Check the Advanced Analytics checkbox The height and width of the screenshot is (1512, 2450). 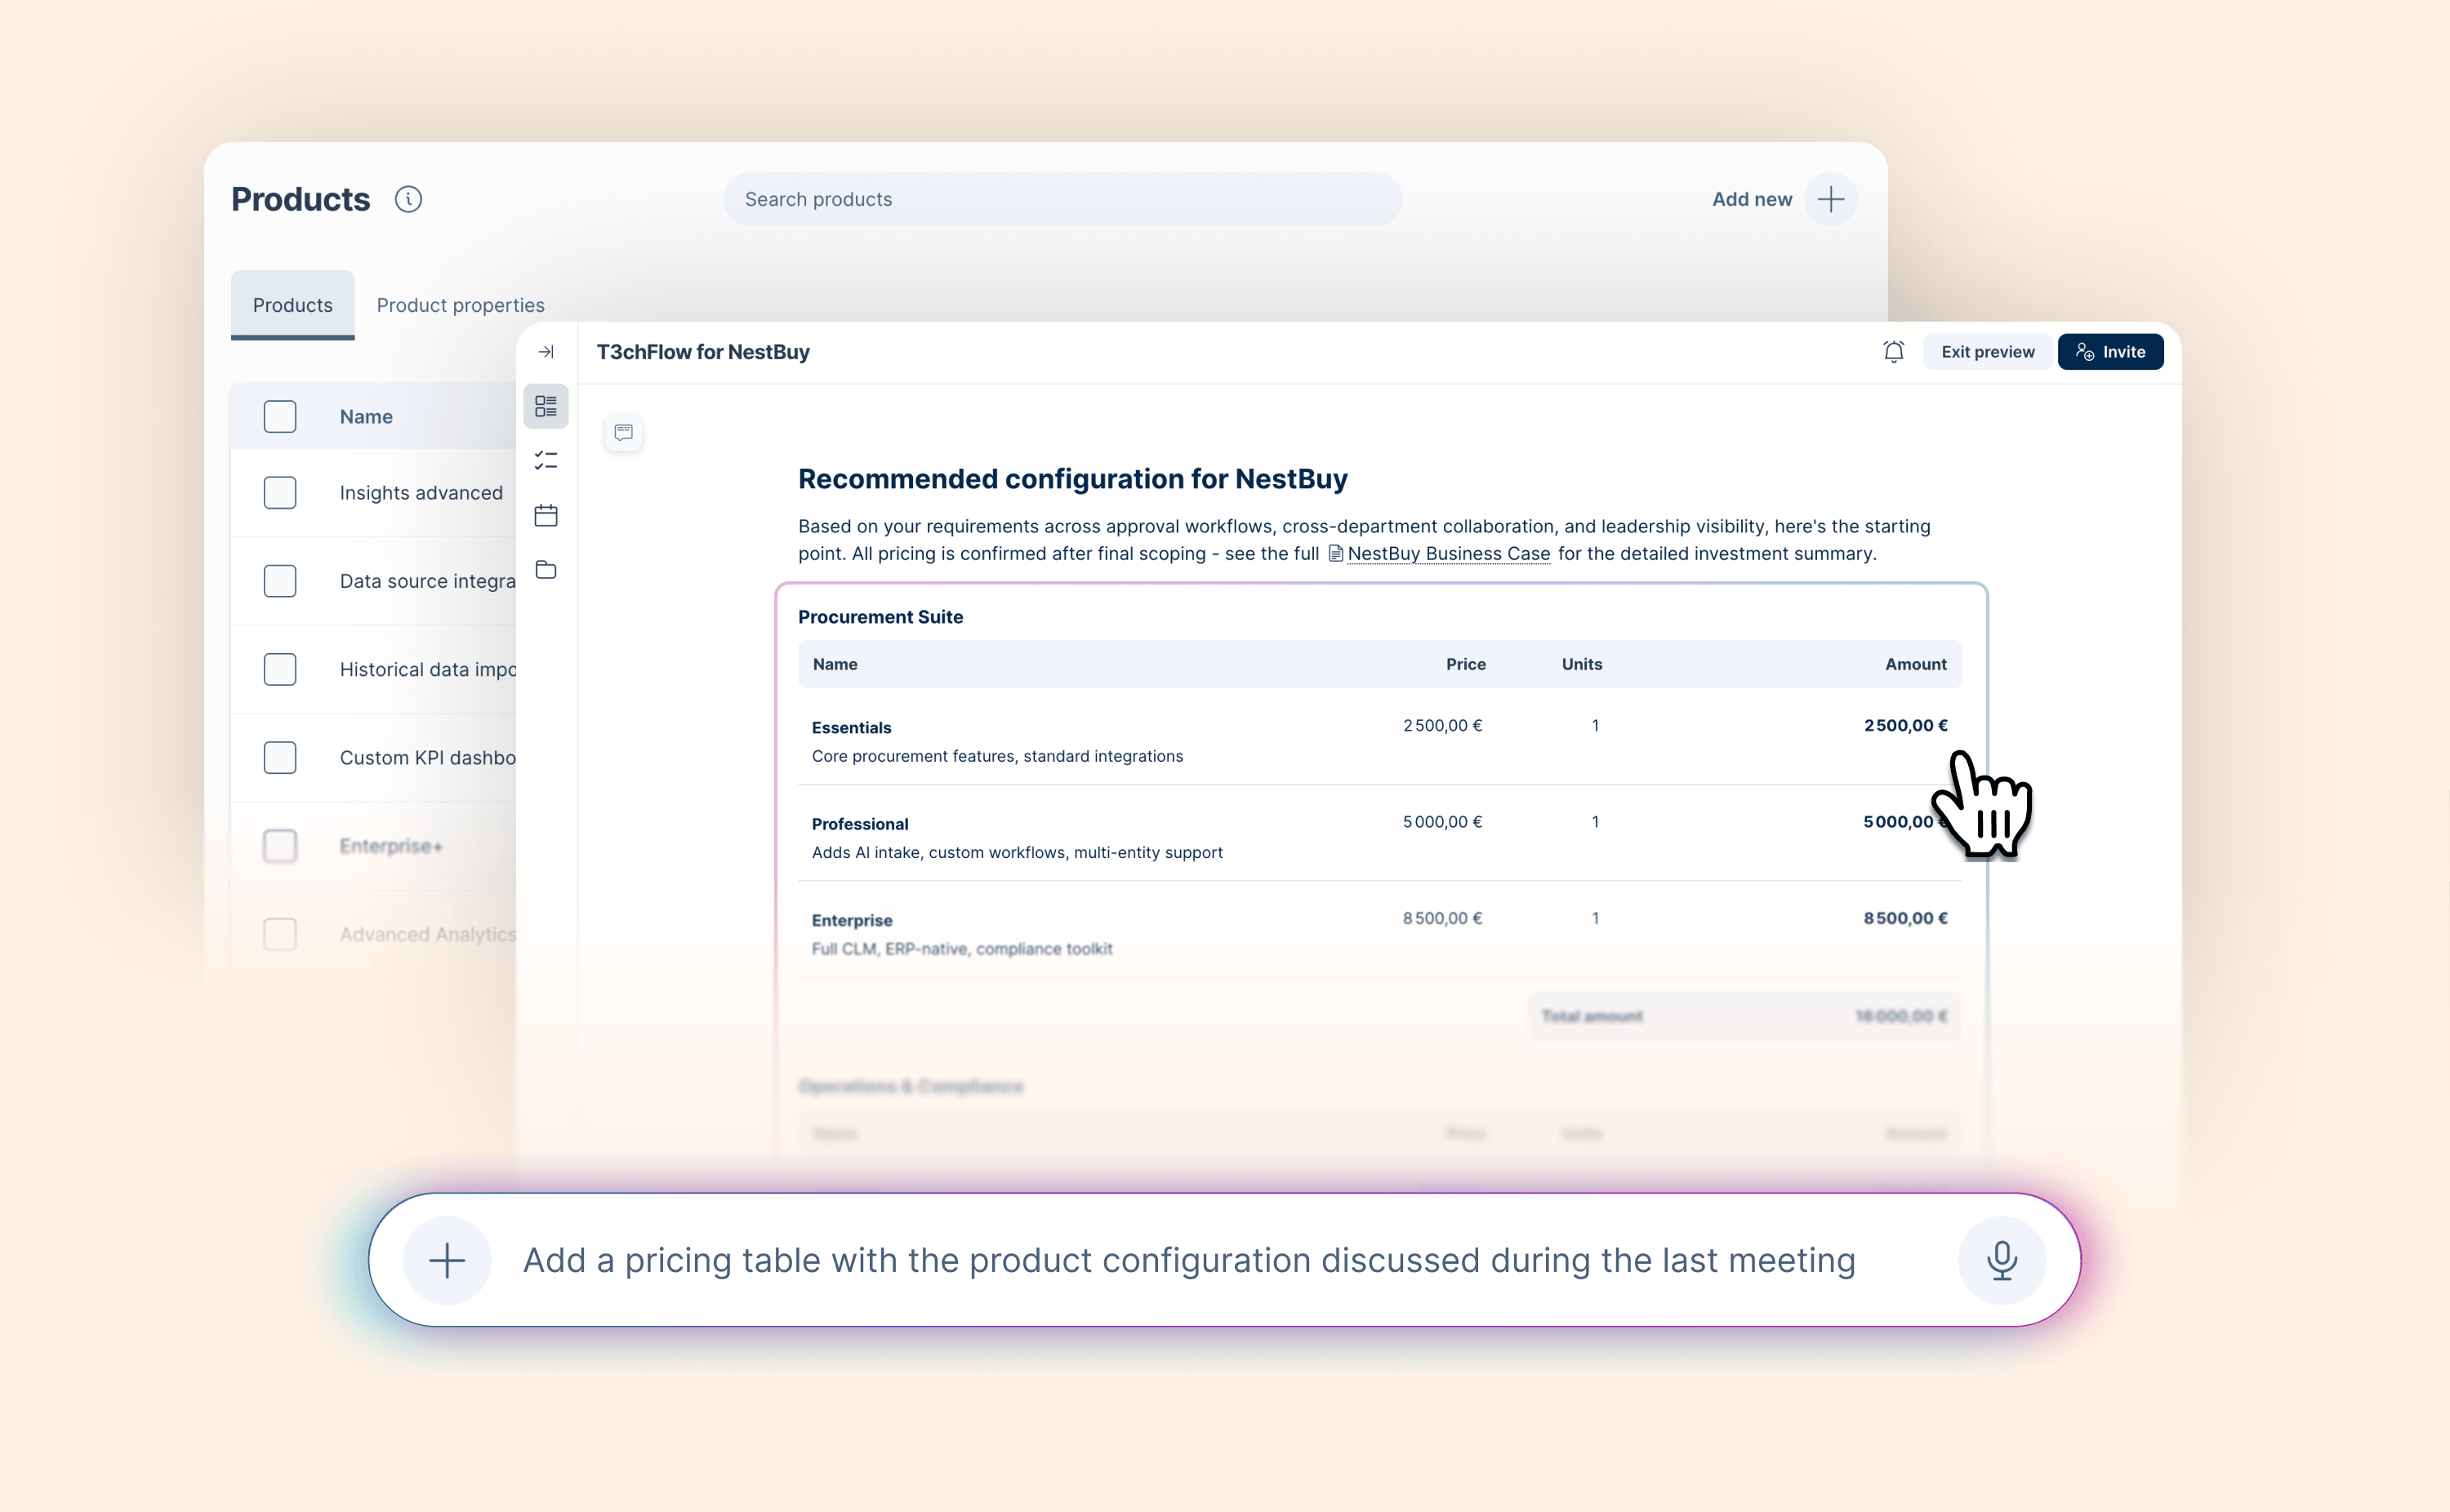pyautogui.click(x=280, y=934)
